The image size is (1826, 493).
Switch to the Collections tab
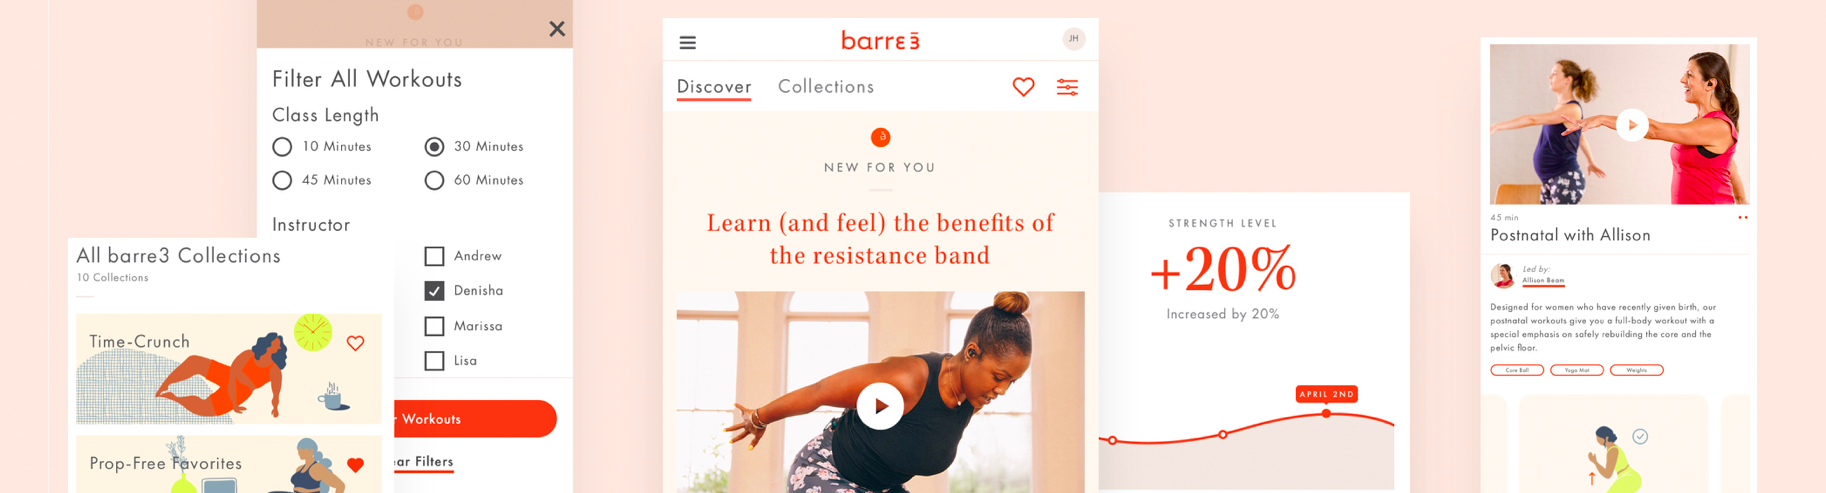point(826,87)
